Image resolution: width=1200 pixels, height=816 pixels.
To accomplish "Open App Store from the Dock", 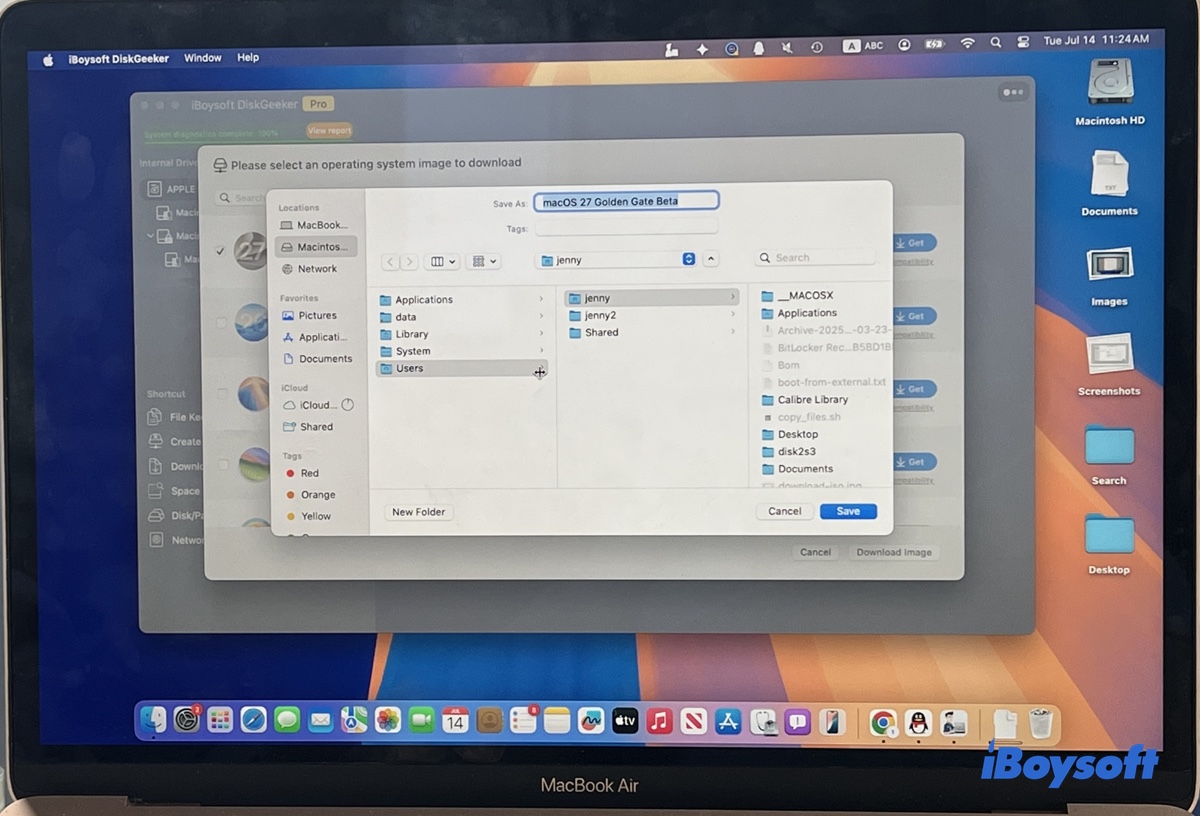I will 727,721.
